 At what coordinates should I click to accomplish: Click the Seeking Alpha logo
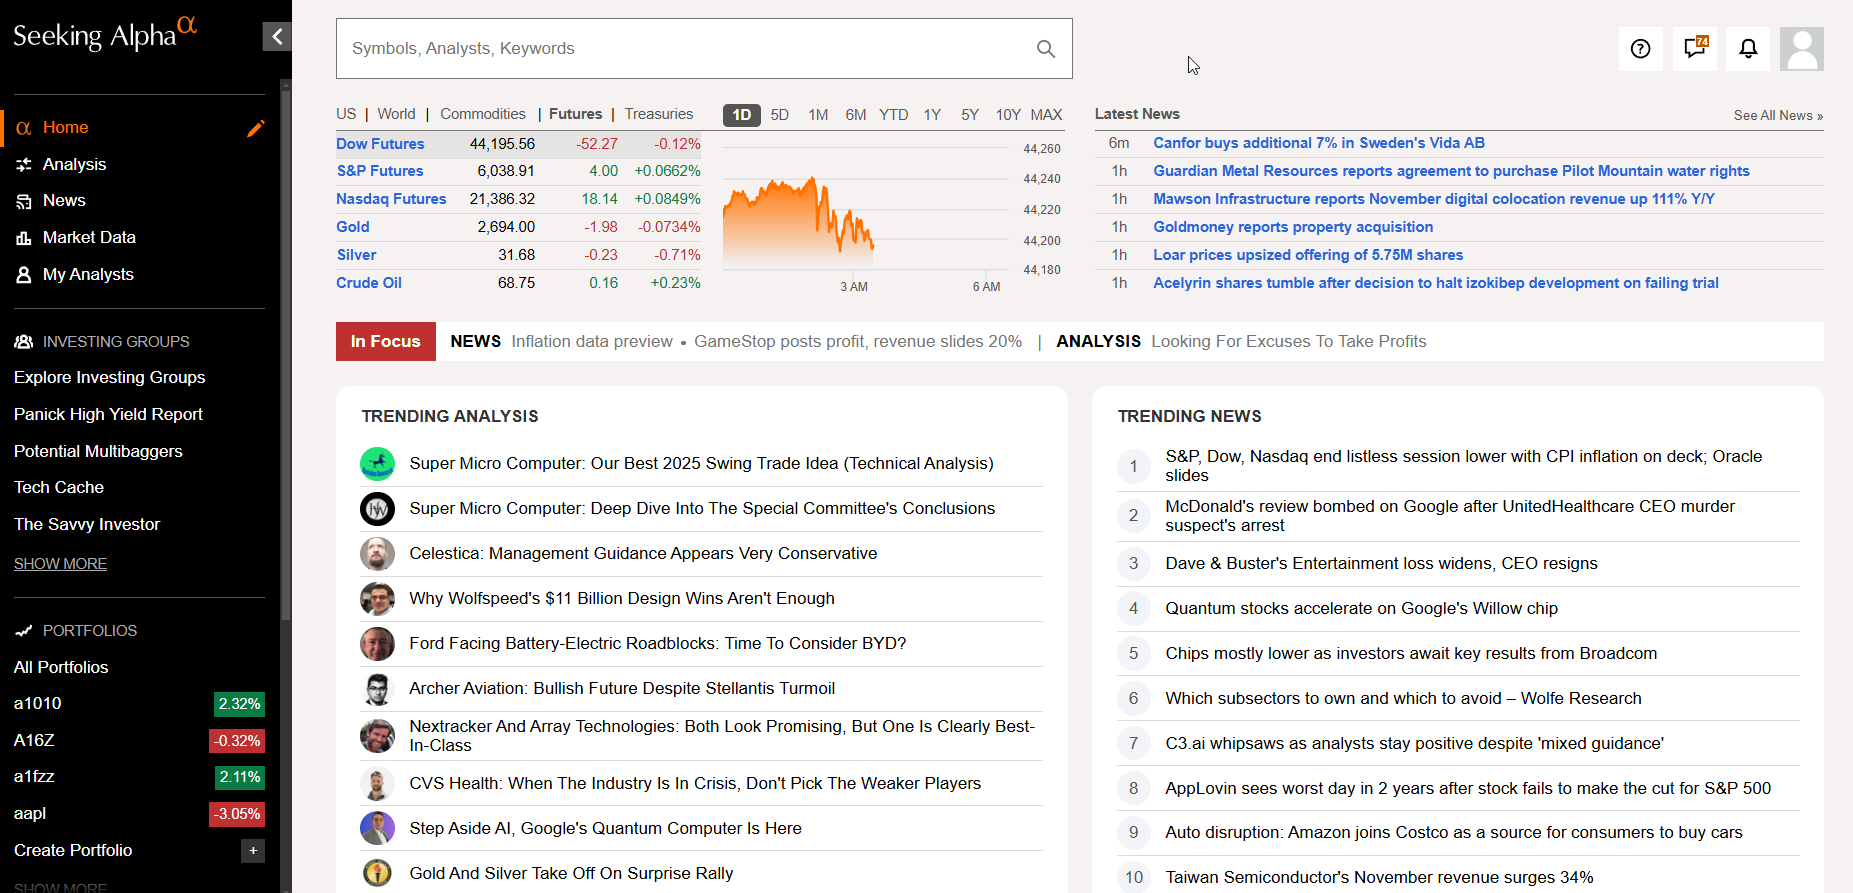pos(105,34)
